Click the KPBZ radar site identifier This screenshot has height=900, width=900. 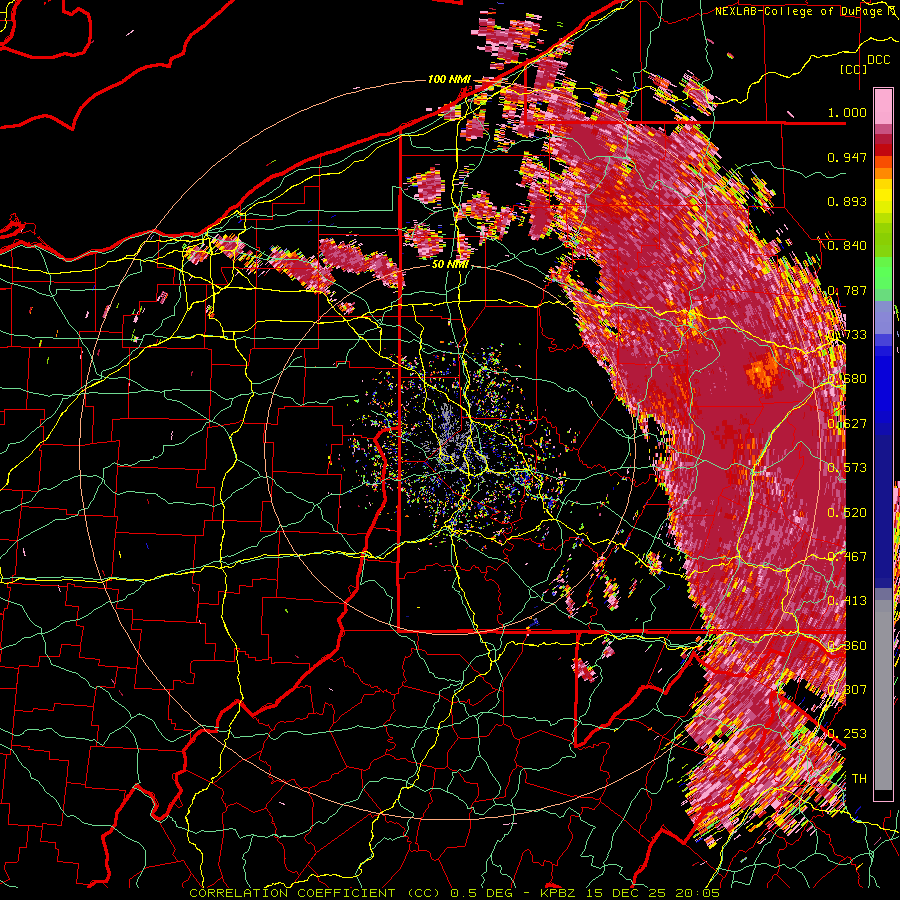pos(560,893)
